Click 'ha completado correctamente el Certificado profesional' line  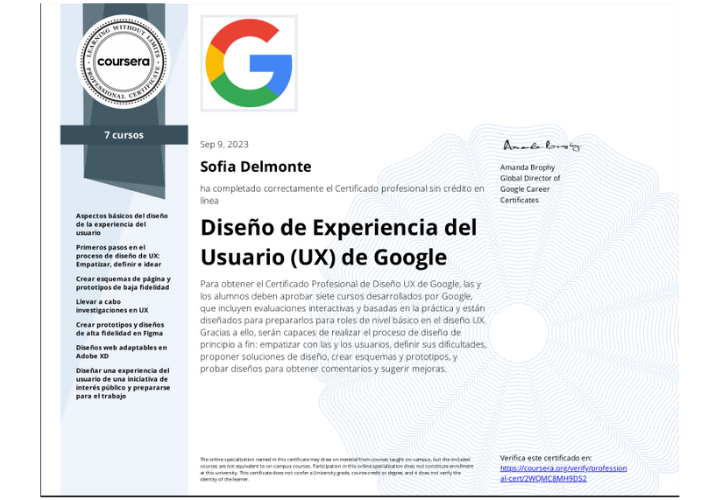pyautogui.click(x=342, y=194)
